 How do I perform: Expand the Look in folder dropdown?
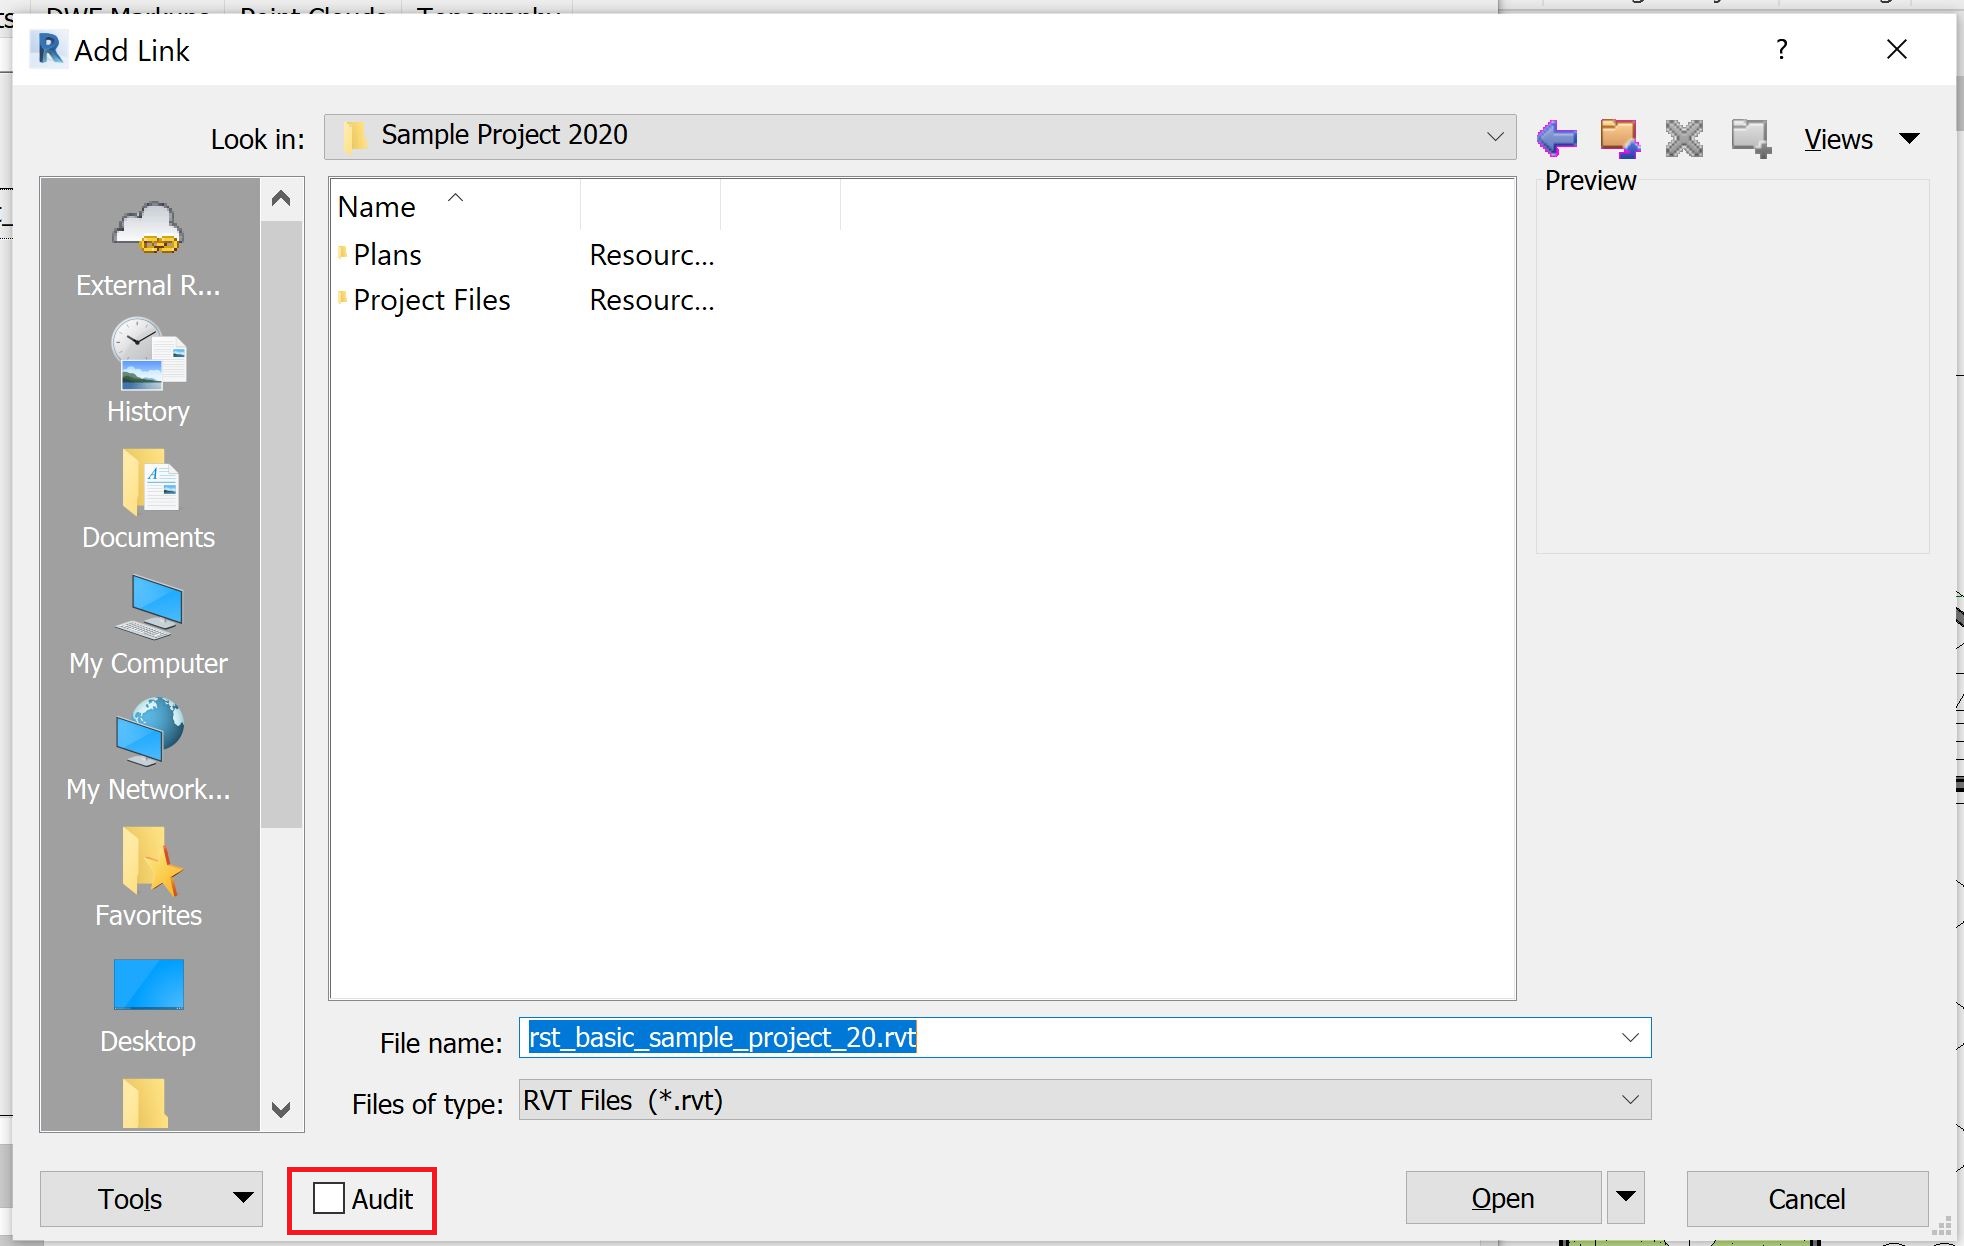(x=1494, y=136)
